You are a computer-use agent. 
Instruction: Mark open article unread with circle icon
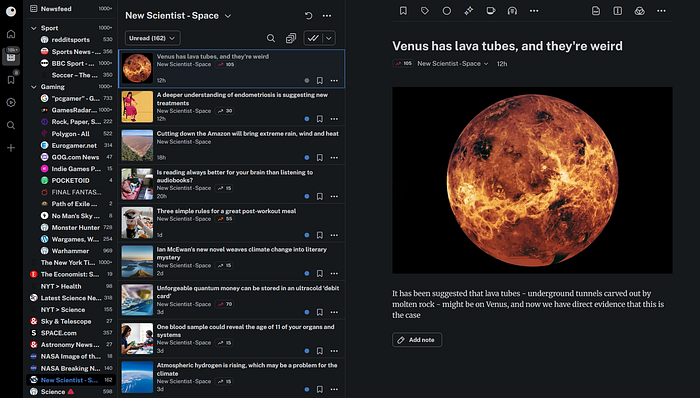tap(446, 11)
